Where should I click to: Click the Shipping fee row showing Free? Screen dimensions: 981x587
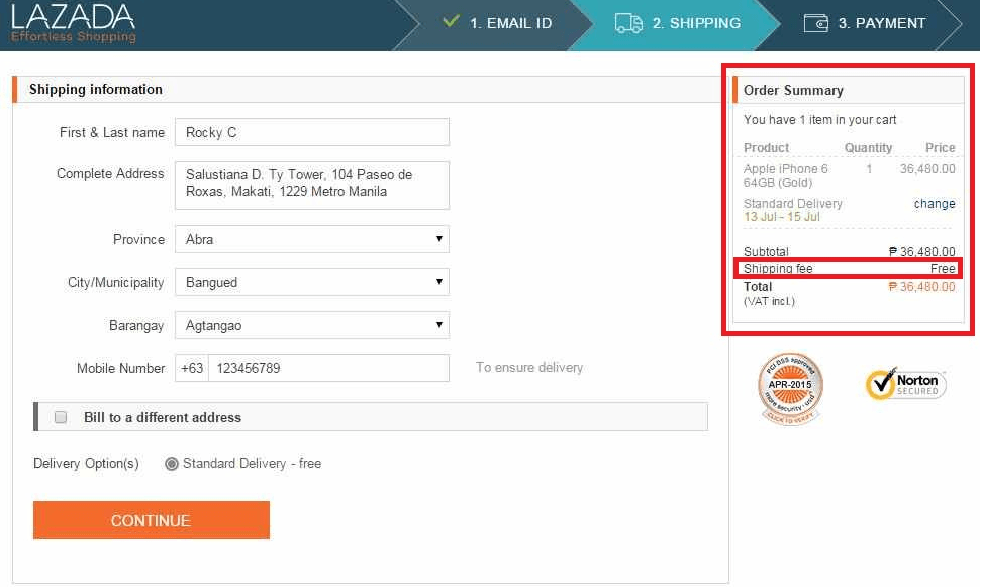(848, 268)
